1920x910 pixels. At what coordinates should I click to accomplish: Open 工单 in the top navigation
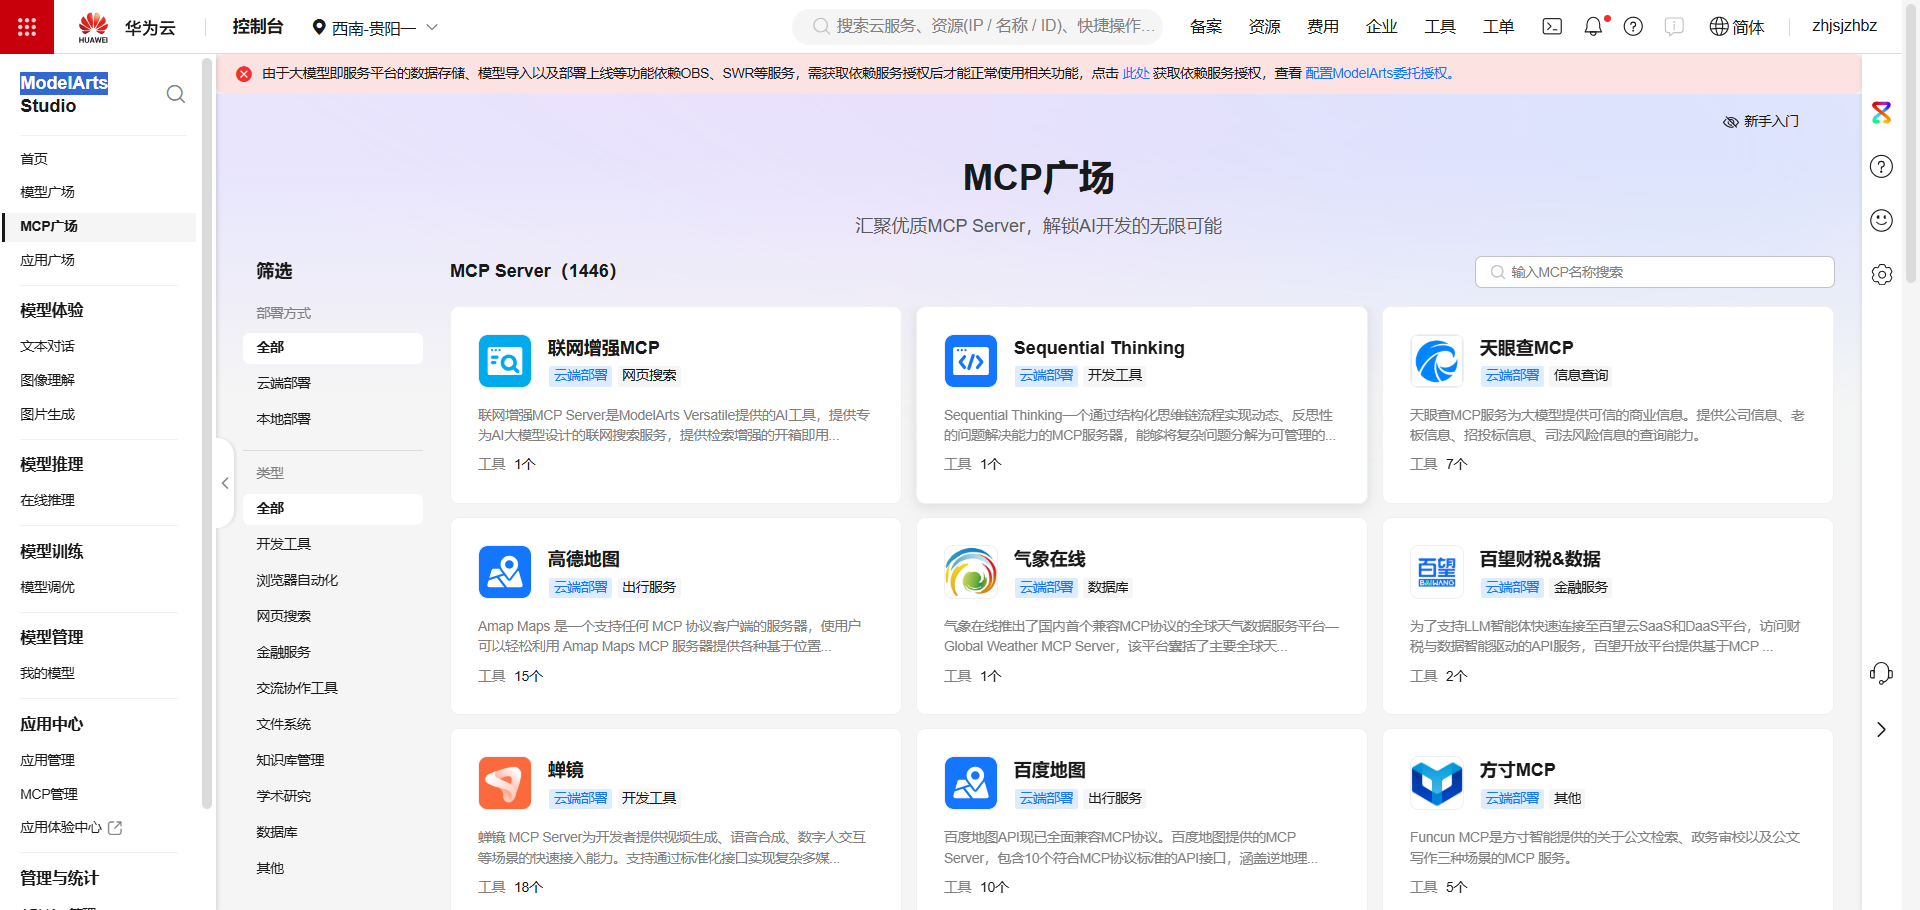(x=1498, y=27)
